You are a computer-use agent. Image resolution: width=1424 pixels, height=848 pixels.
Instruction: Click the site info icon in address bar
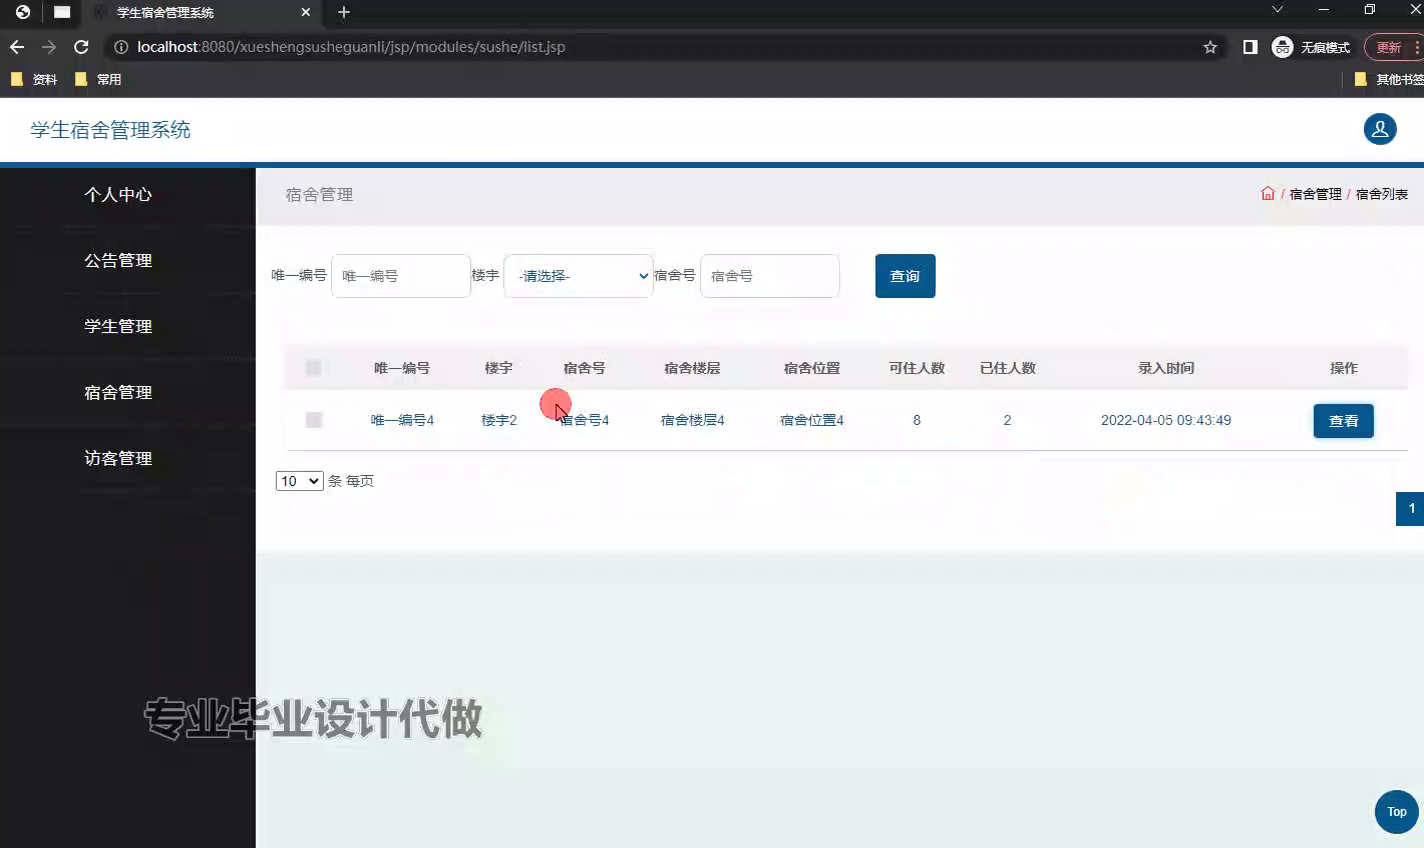(x=121, y=47)
